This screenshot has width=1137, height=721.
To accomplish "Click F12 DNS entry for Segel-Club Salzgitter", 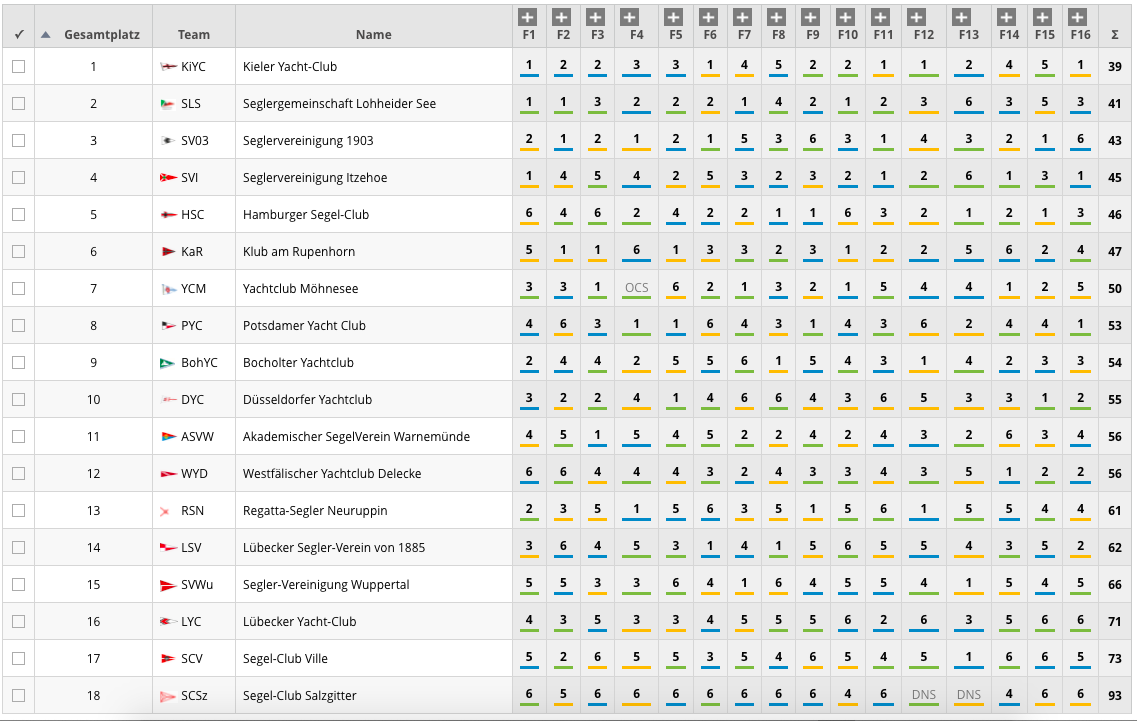I will 923,695.
